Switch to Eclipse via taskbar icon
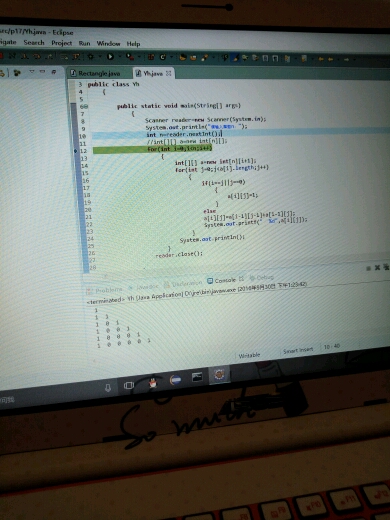 coord(219,374)
